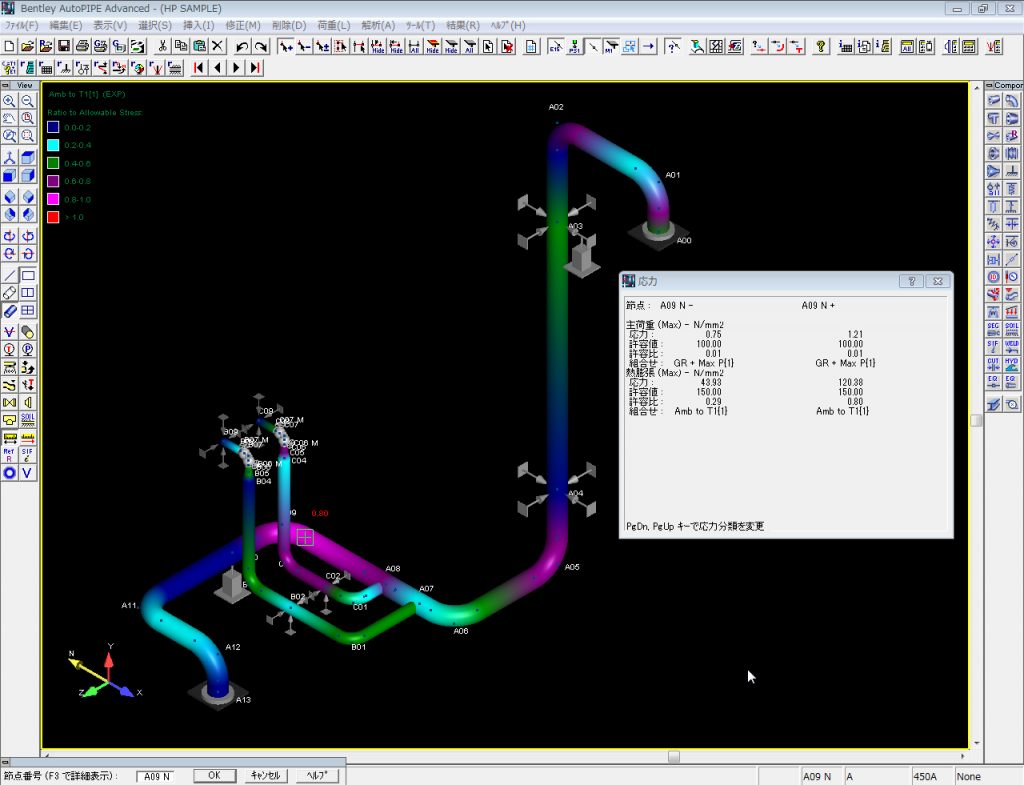Select the isometric view axes icon
Image resolution: width=1024 pixels, height=785 pixels.
click(x=9, y=157)
